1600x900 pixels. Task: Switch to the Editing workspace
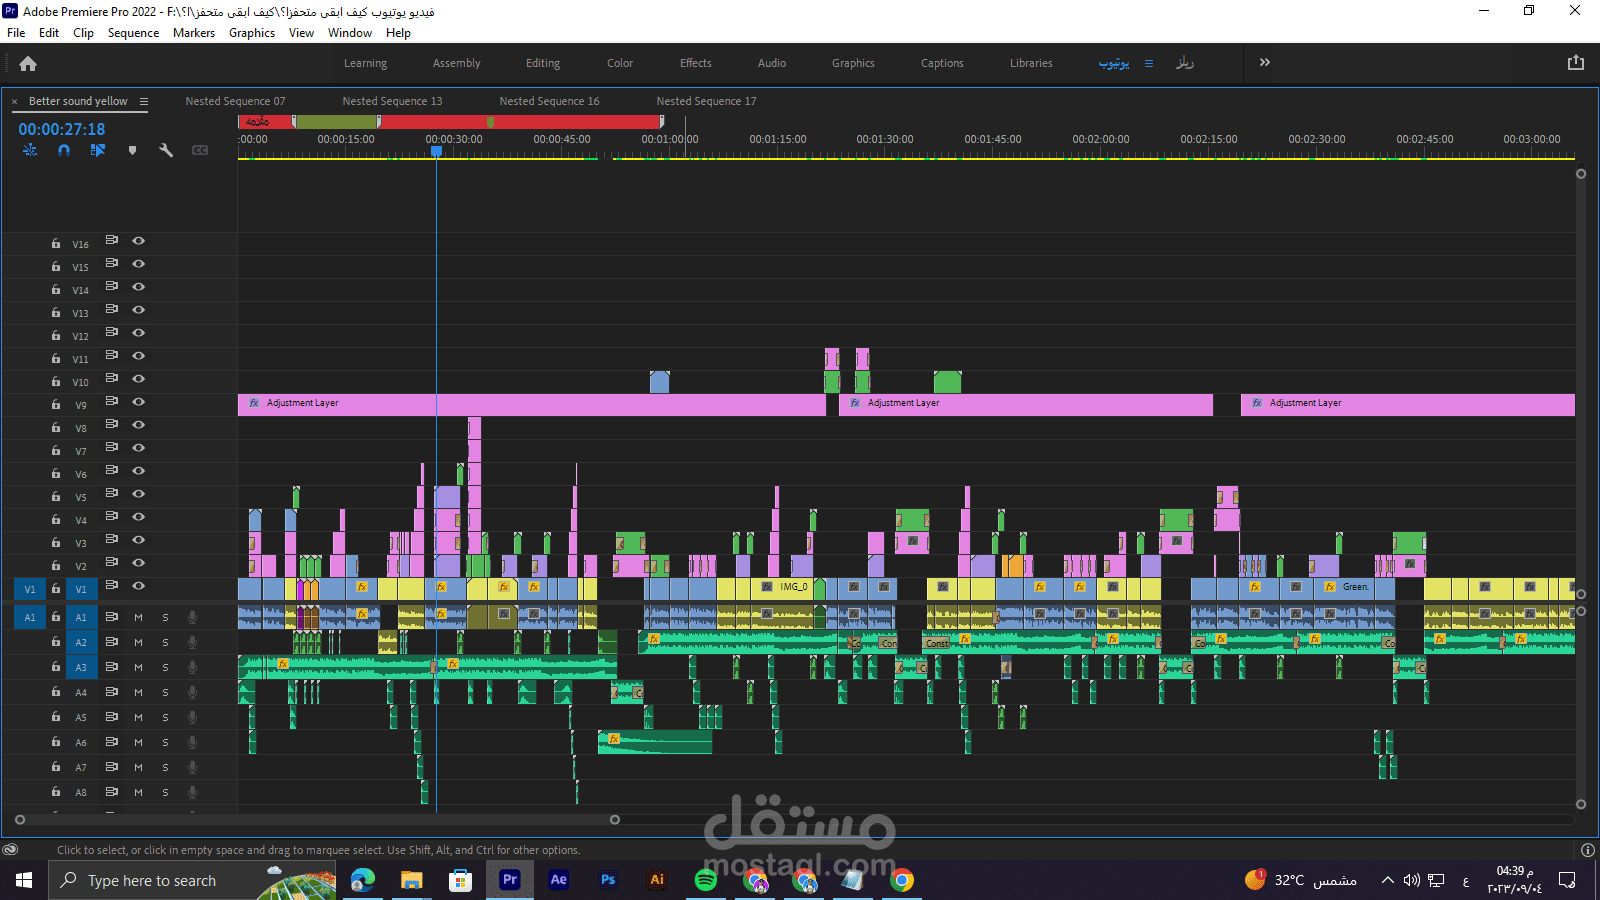543,63
